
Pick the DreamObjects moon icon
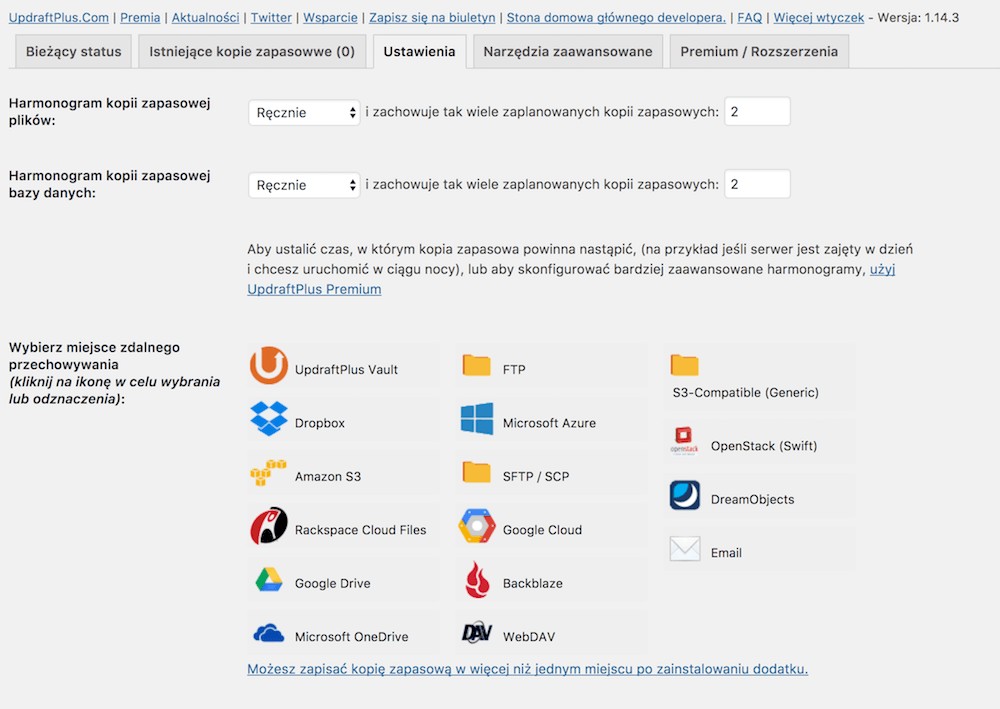pyautogui.click(x=684, y=495)
